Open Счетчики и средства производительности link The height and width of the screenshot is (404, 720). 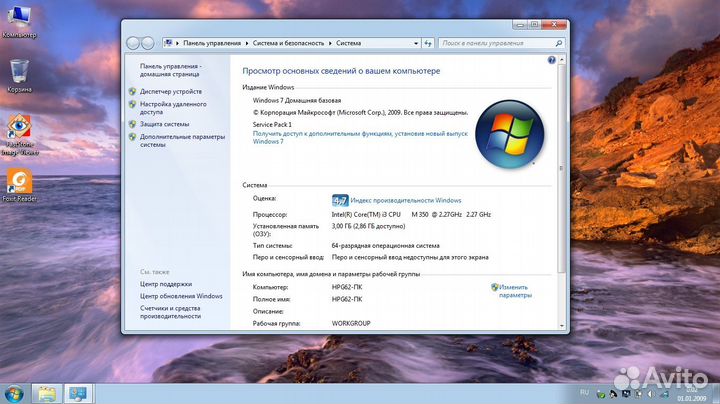pos(170,312)
